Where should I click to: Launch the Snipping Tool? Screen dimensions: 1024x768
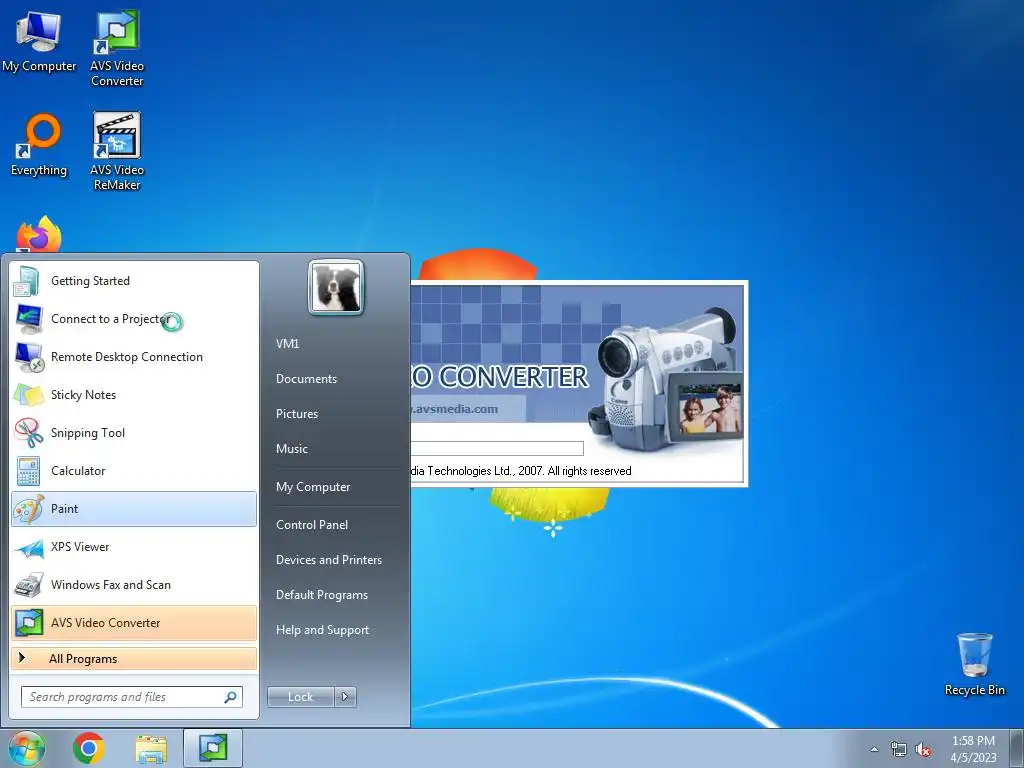coord(134,432)
